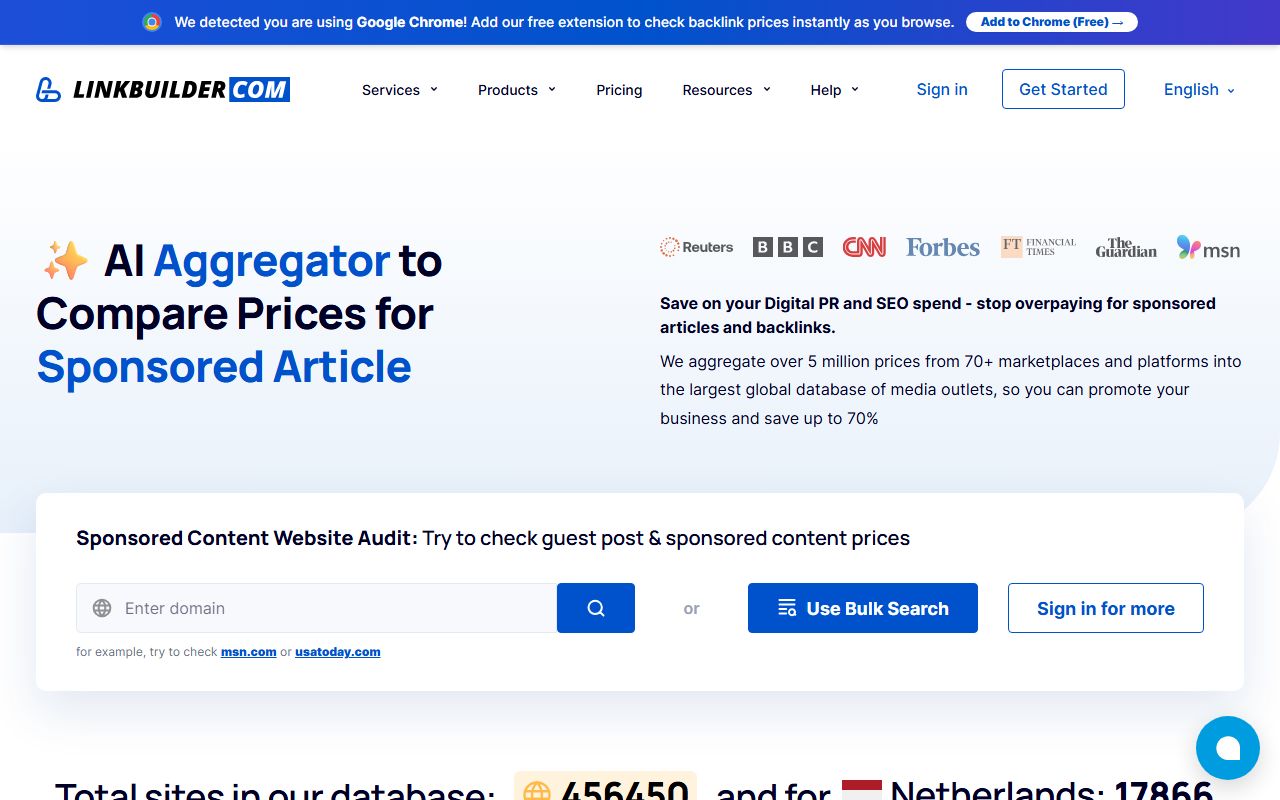The width and height of the screenshot is (1280, 800).
Task: Click the msn butterfly logo
Action: pos(1208,248)
